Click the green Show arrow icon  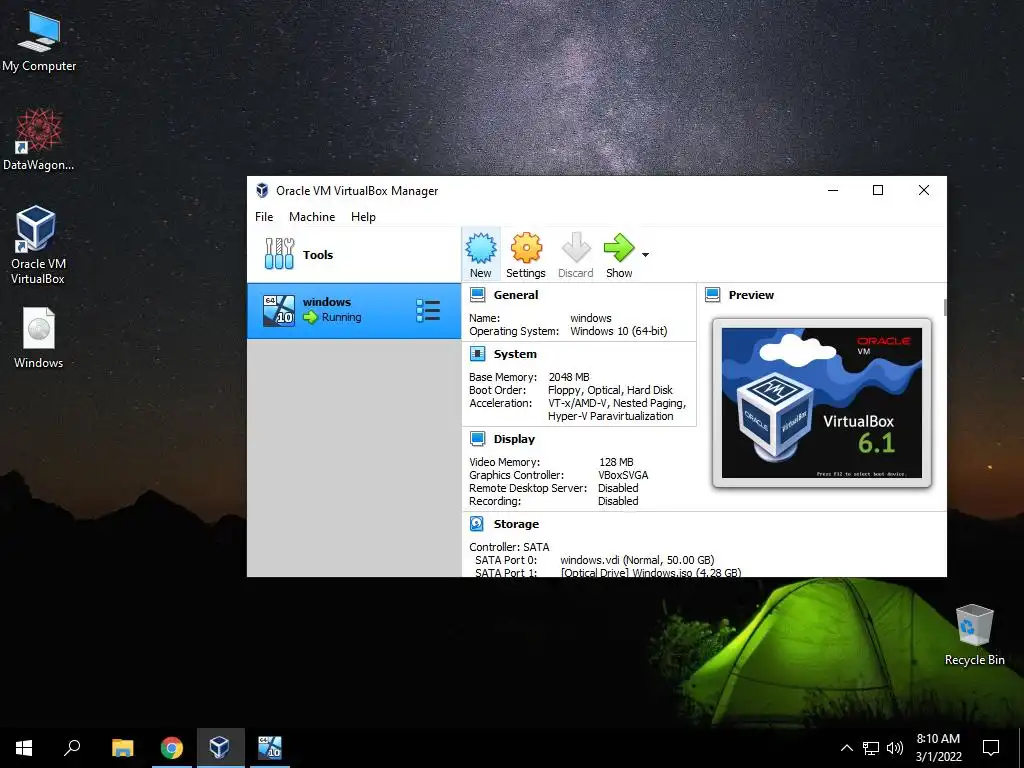point(618,248)
